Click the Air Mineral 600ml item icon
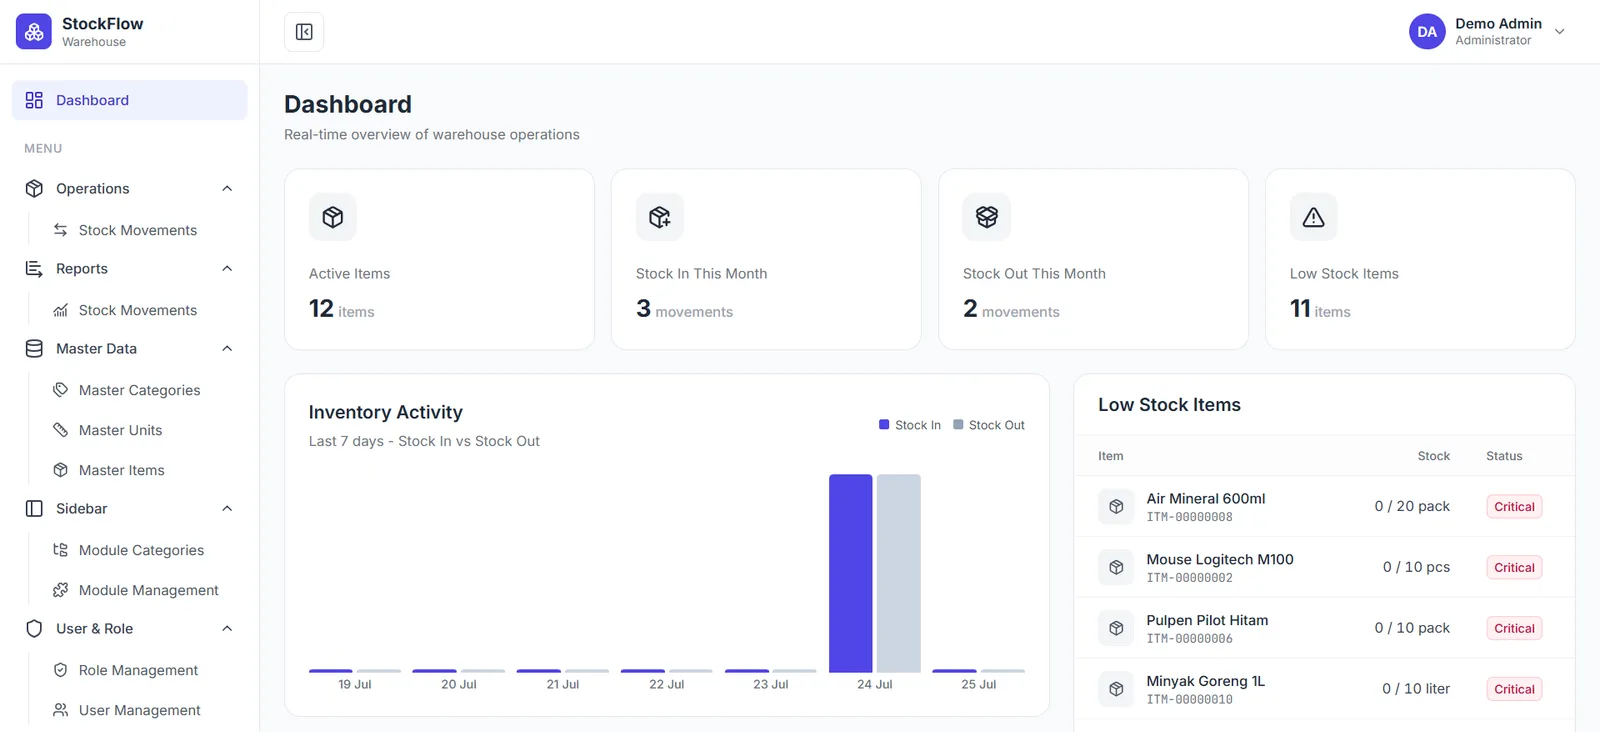 (x=1116, y=507)
